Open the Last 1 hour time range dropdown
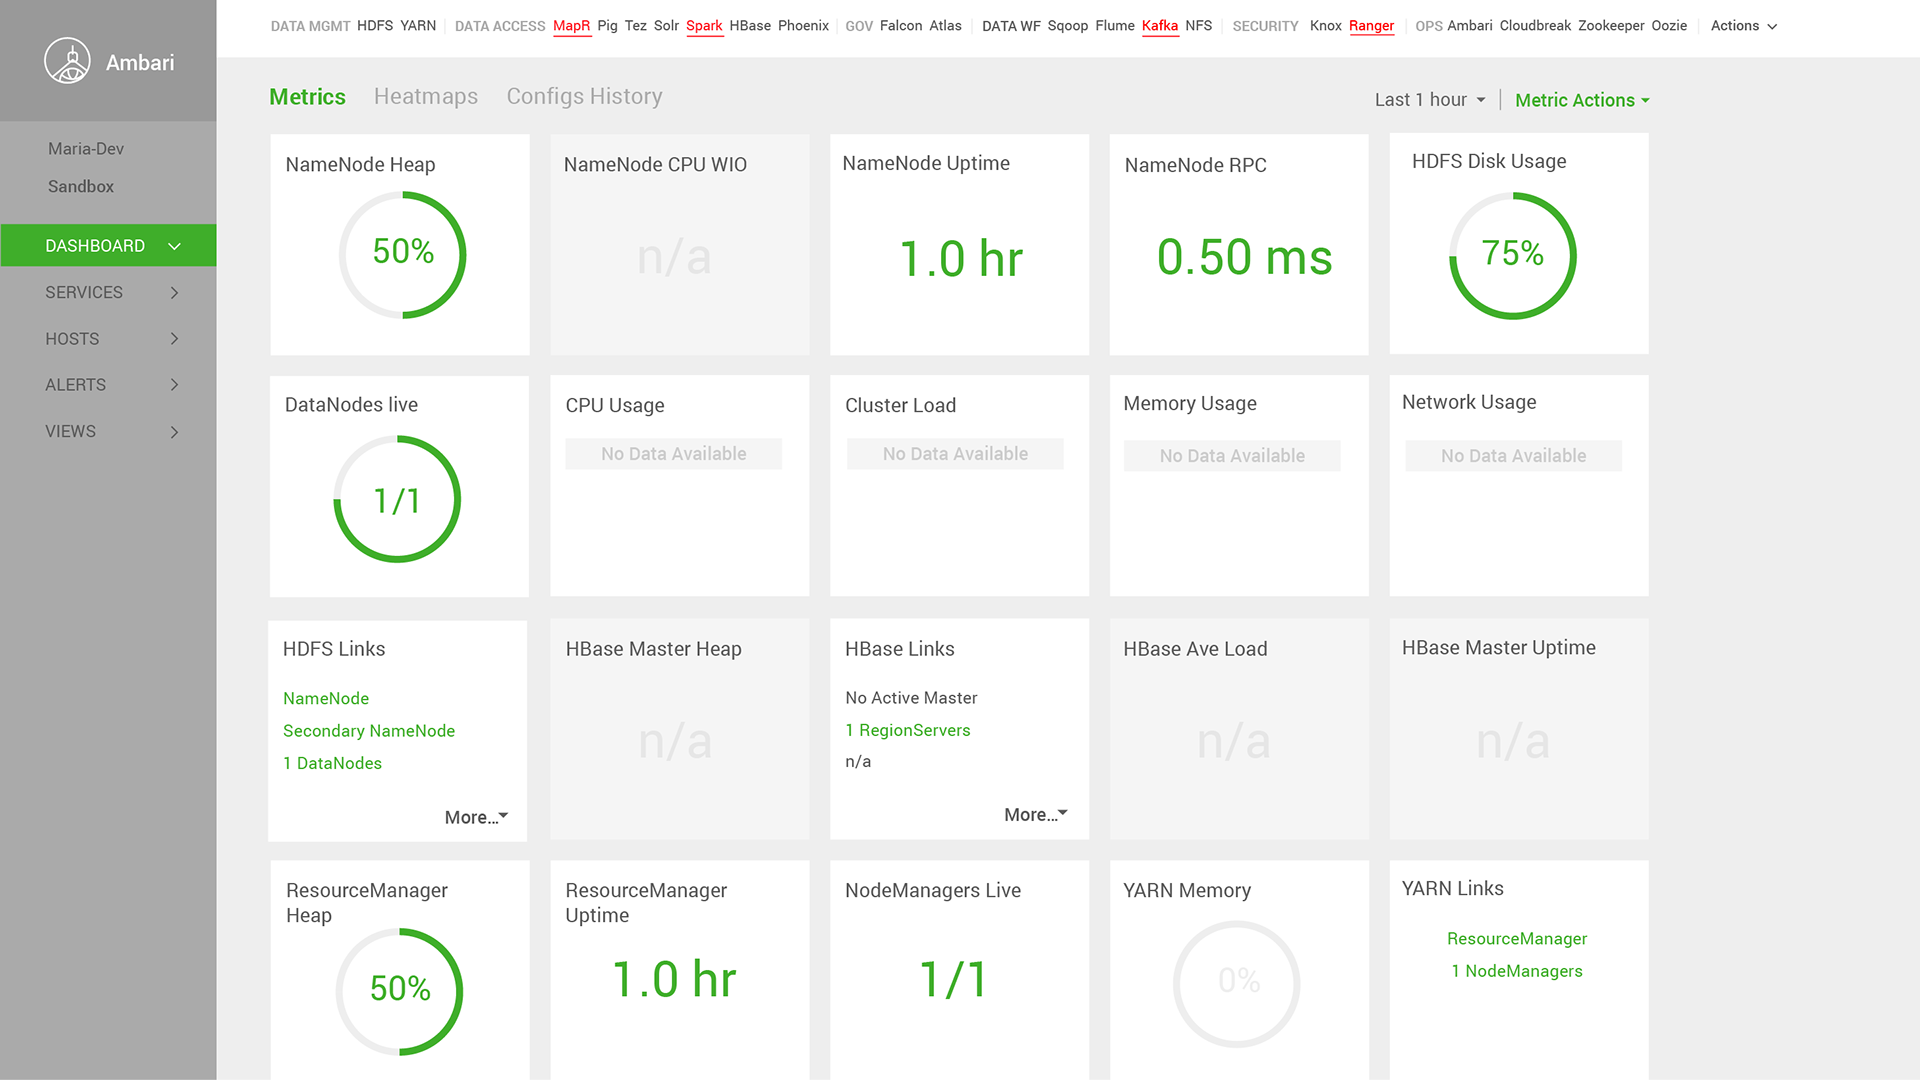Image resolution: width=1920 pixels, height=1080 pixels. click(x=1430, y=100)
